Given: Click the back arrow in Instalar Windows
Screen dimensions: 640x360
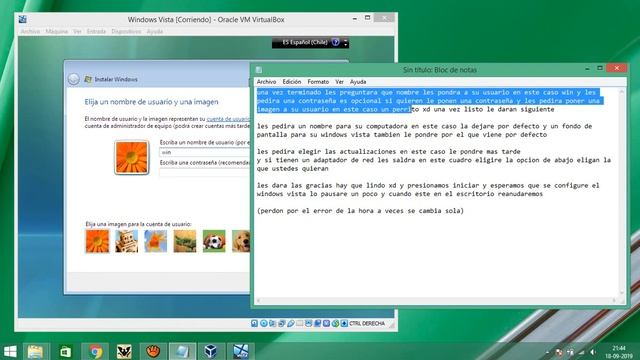Looking at the screenshot, I should pyautogui.click(x=73, y=79).
